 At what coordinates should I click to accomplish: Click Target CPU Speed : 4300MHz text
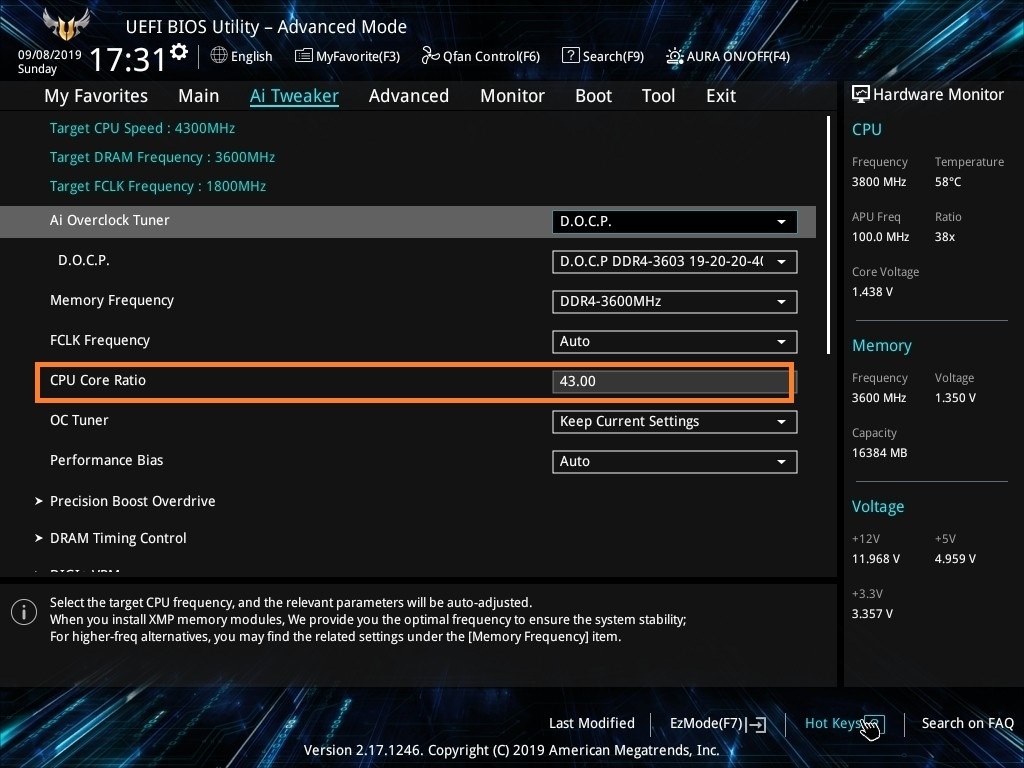(x=142, y=128)
